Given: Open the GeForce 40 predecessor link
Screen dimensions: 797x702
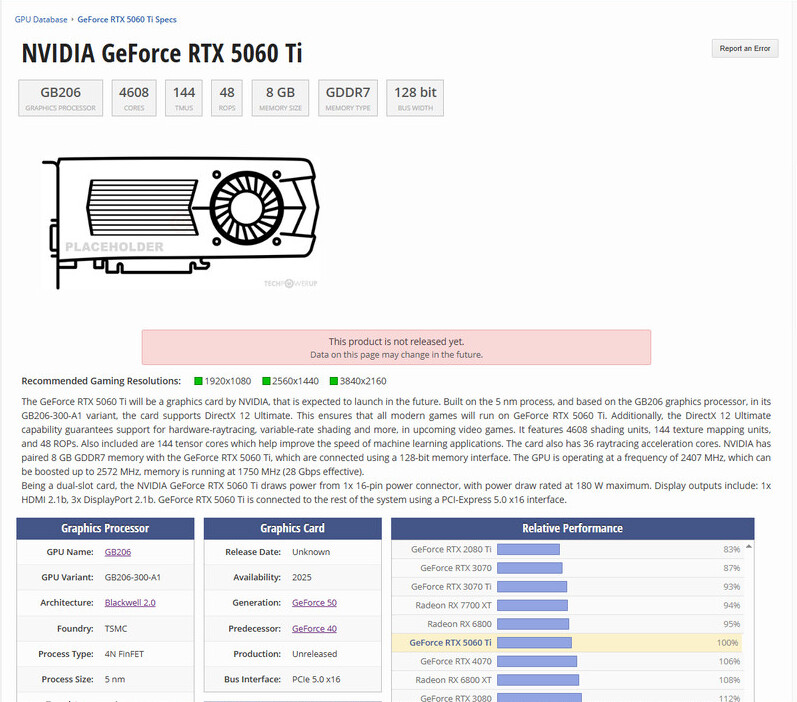Looking at the screenshot, I should [x=314, y=629].
